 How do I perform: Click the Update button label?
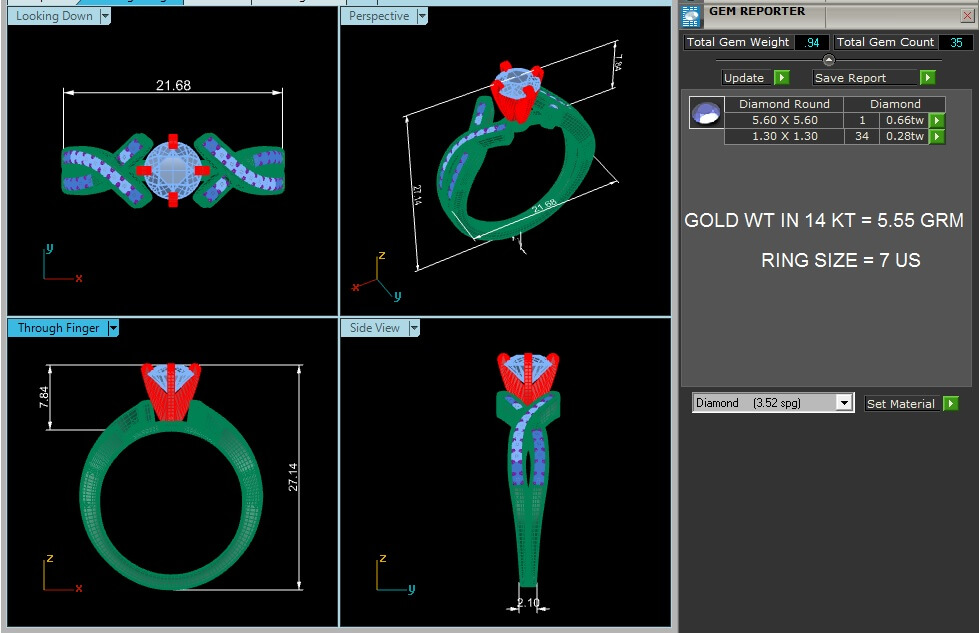(745, 78)
